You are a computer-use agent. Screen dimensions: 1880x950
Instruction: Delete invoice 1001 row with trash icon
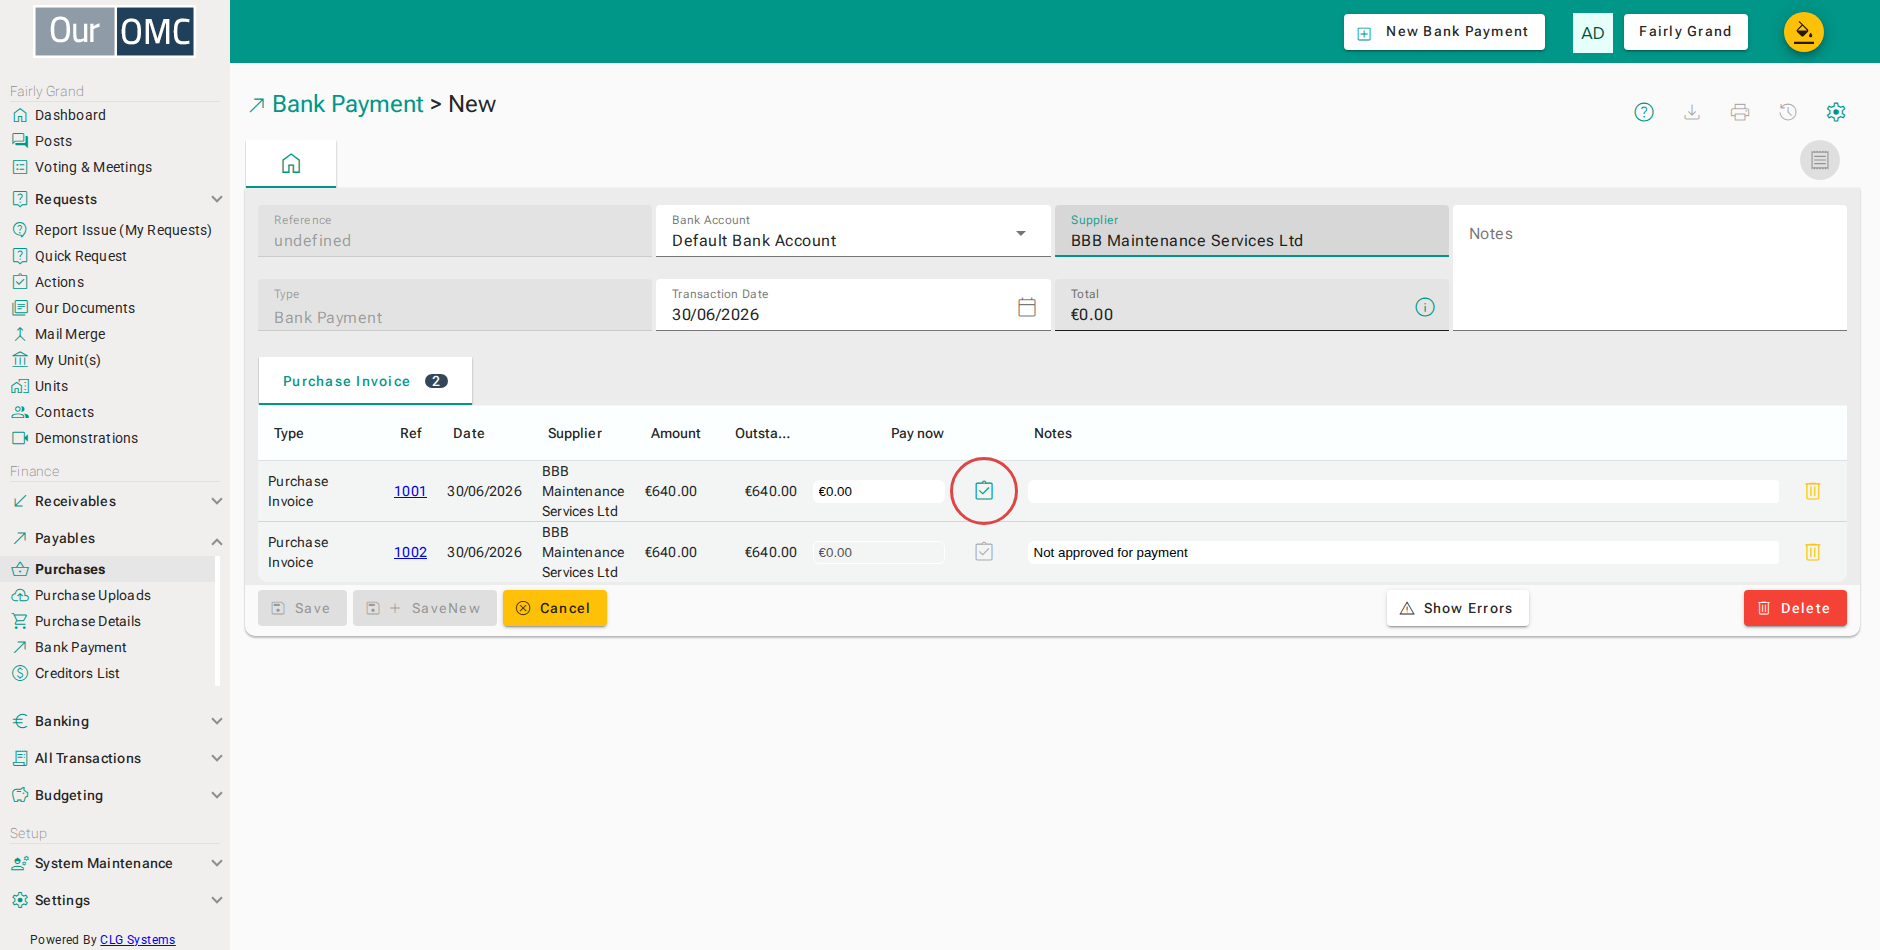[x=1813, y=491]
